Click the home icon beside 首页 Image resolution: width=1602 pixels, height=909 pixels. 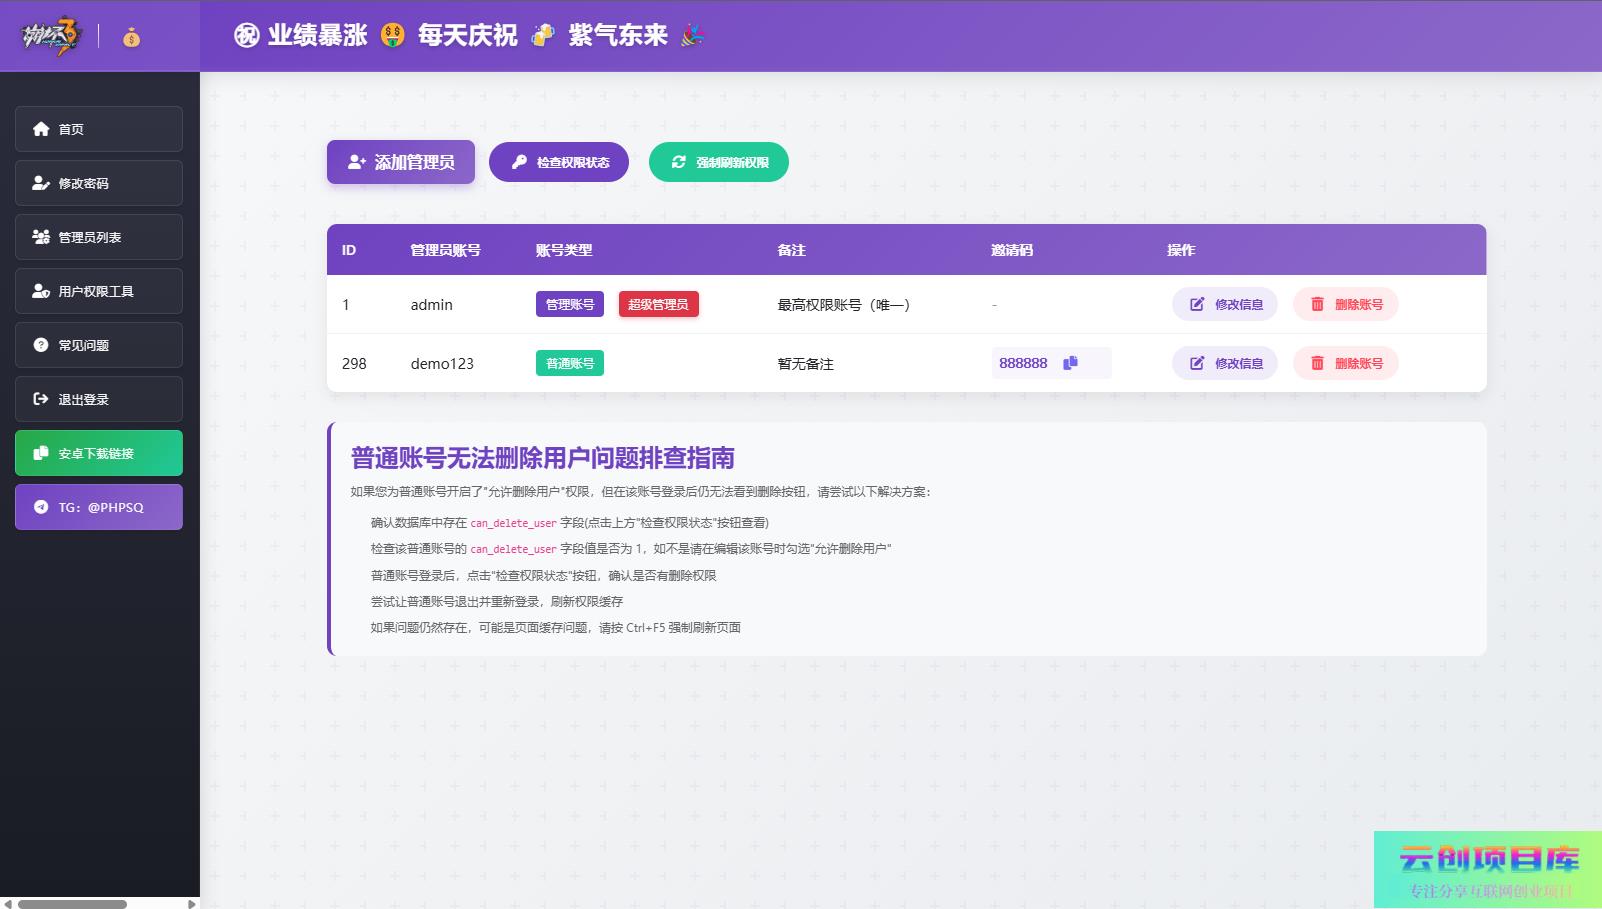pos(41,129)
